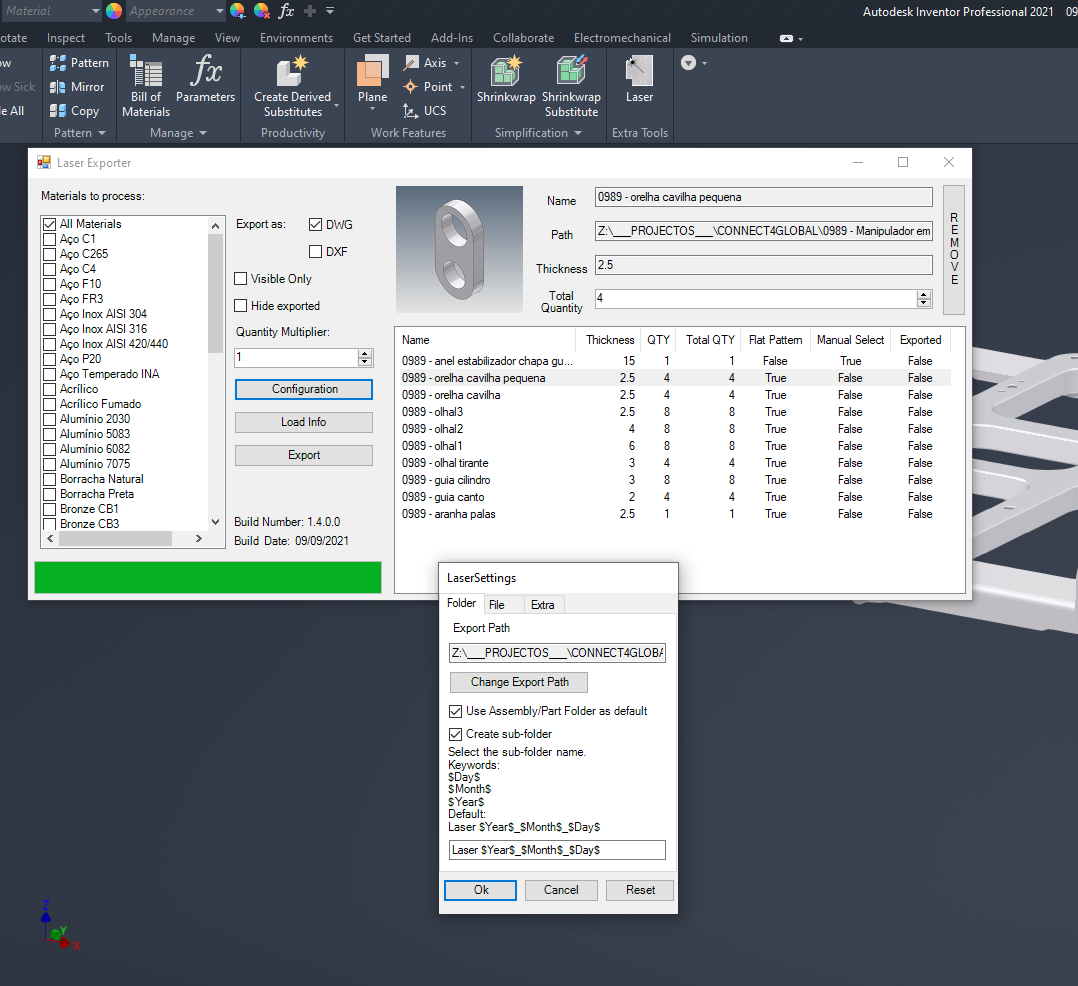Screen dimensions: 1078x986
Task: Check the Aço C1 material
Action: (50, 239)
